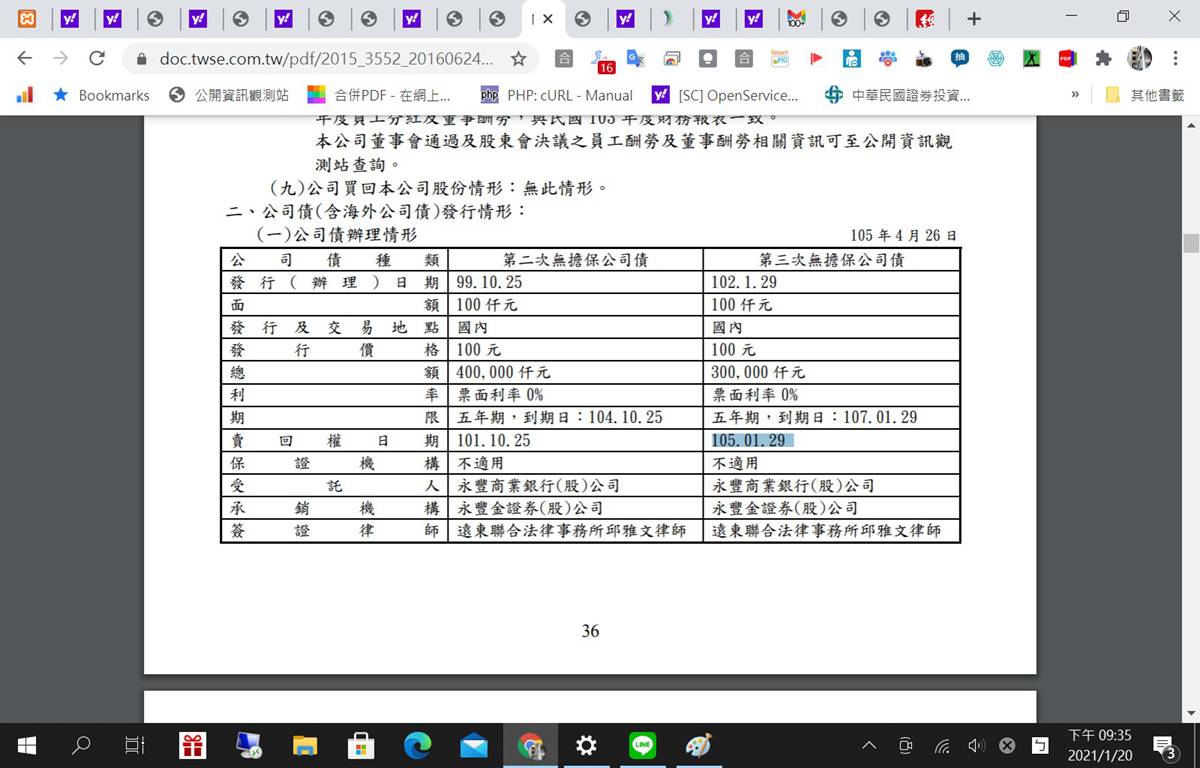Open the Chrome extensions puzzle icon
Screen dimensions: 1200x768
coord(1103,59)
